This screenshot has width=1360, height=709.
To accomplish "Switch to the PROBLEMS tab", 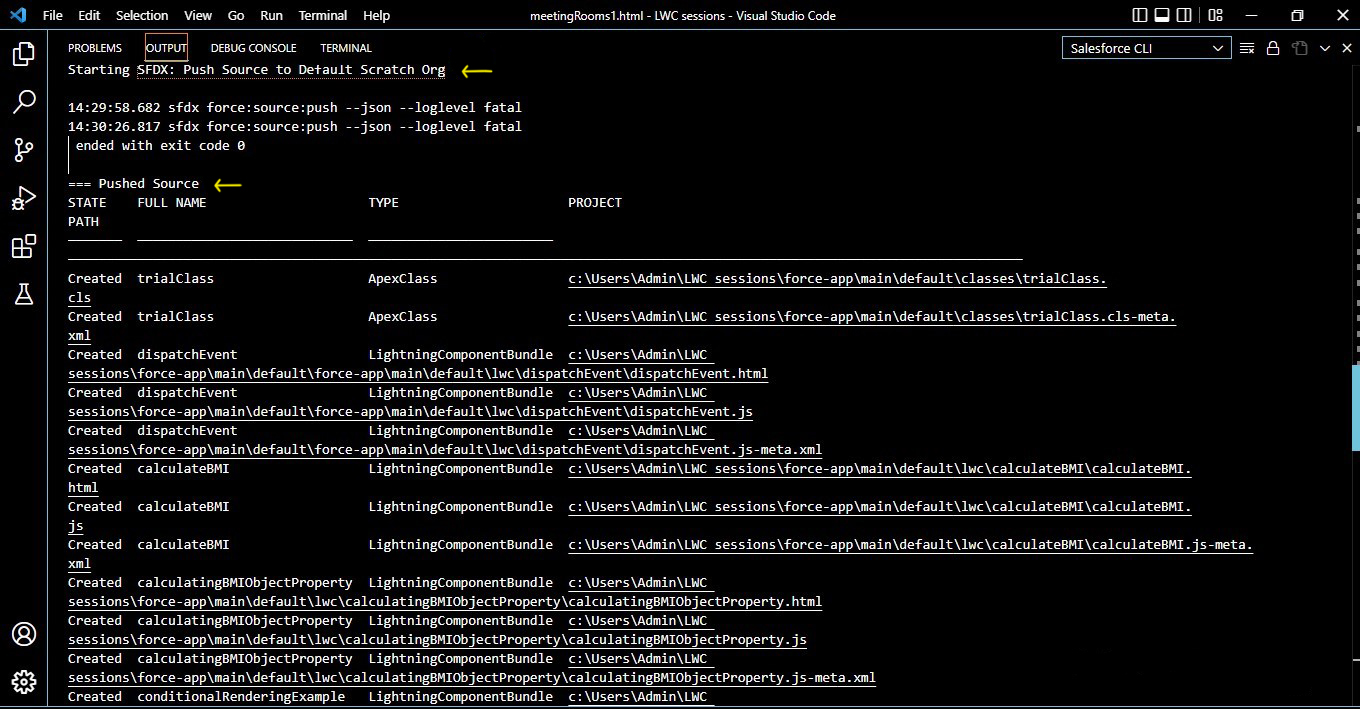I will click(x=95, y=48).
